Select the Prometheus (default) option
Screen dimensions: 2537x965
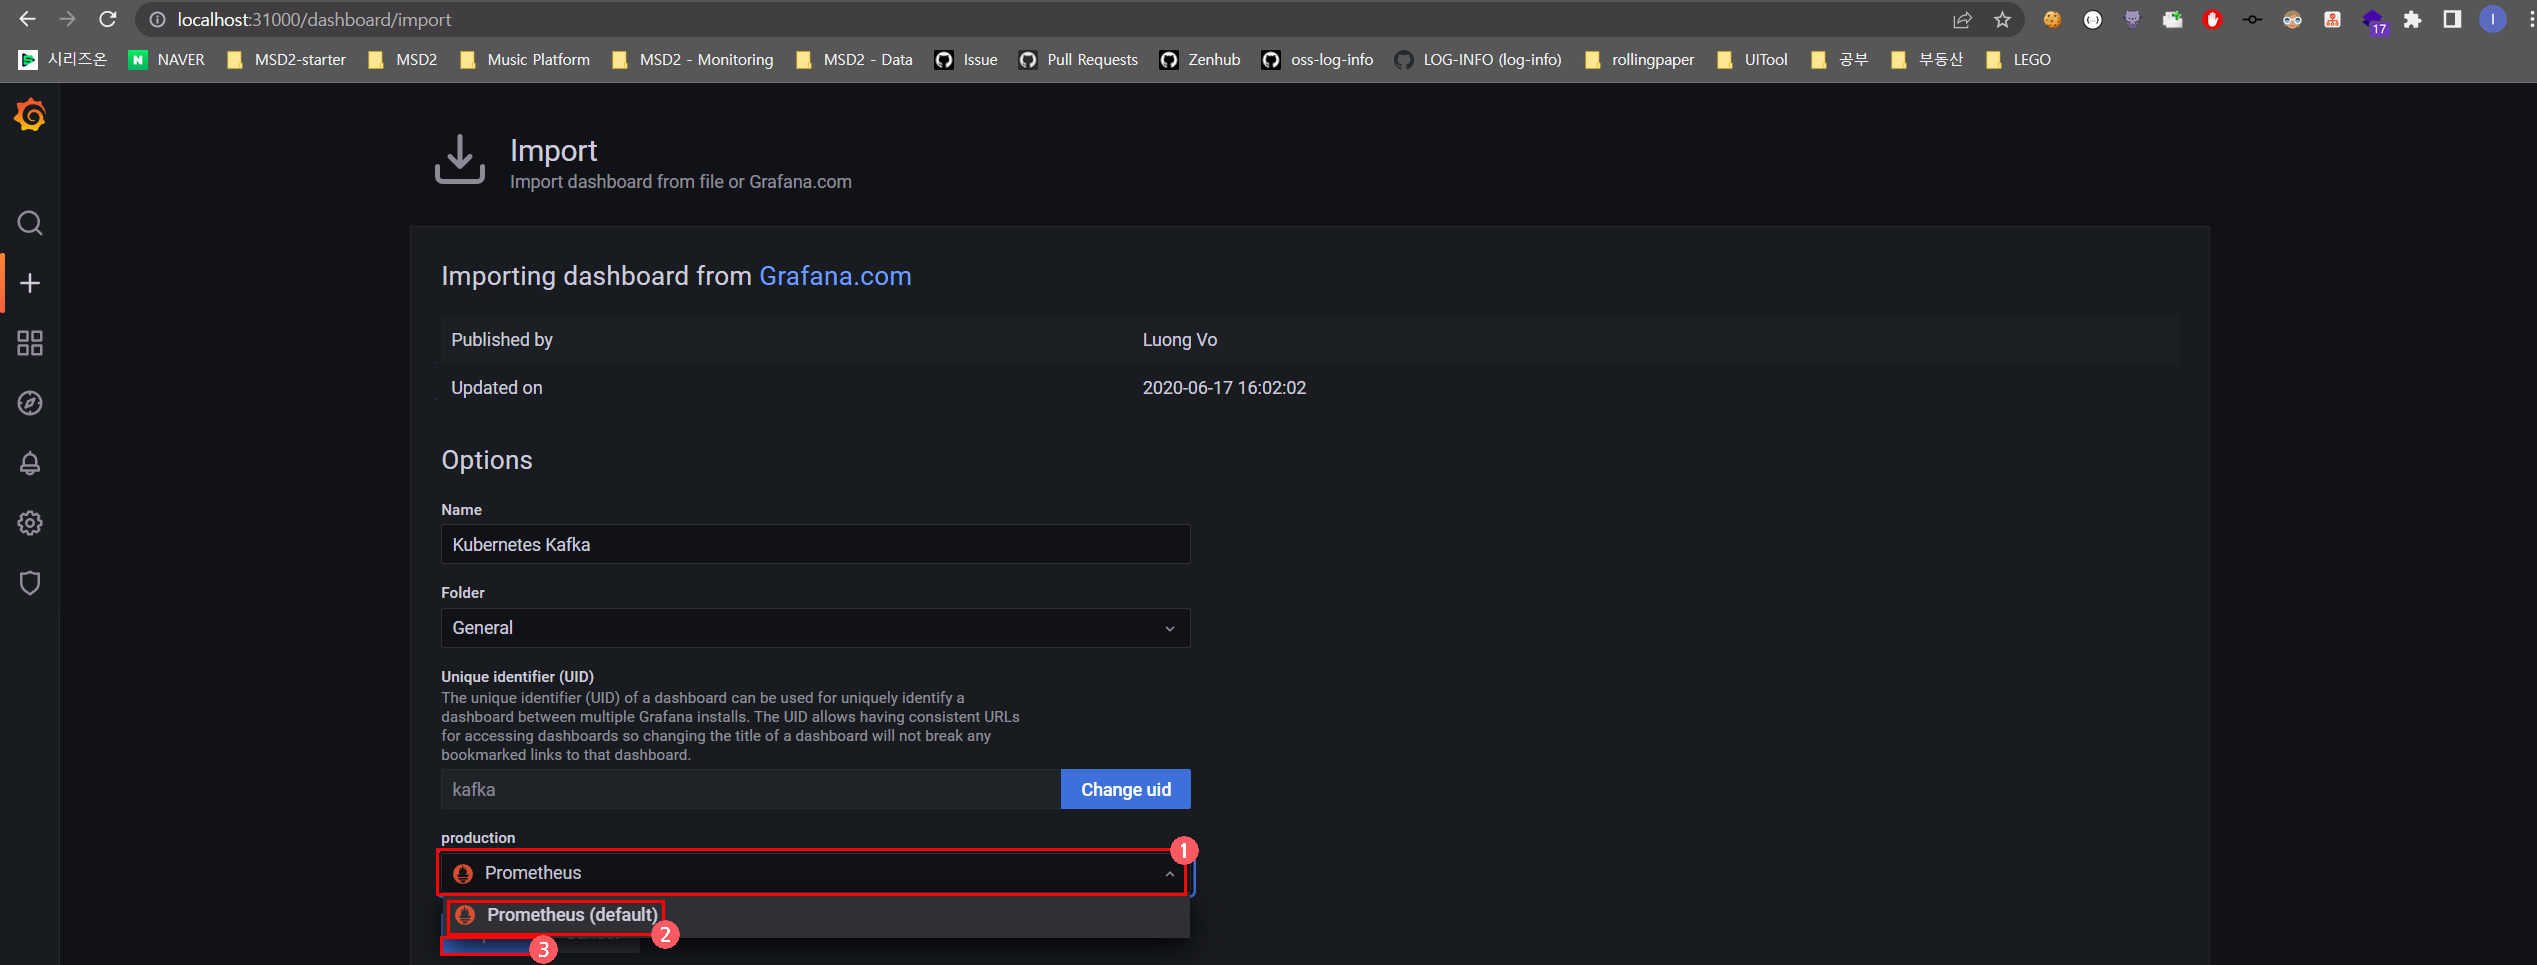click(x=816, y=915)
